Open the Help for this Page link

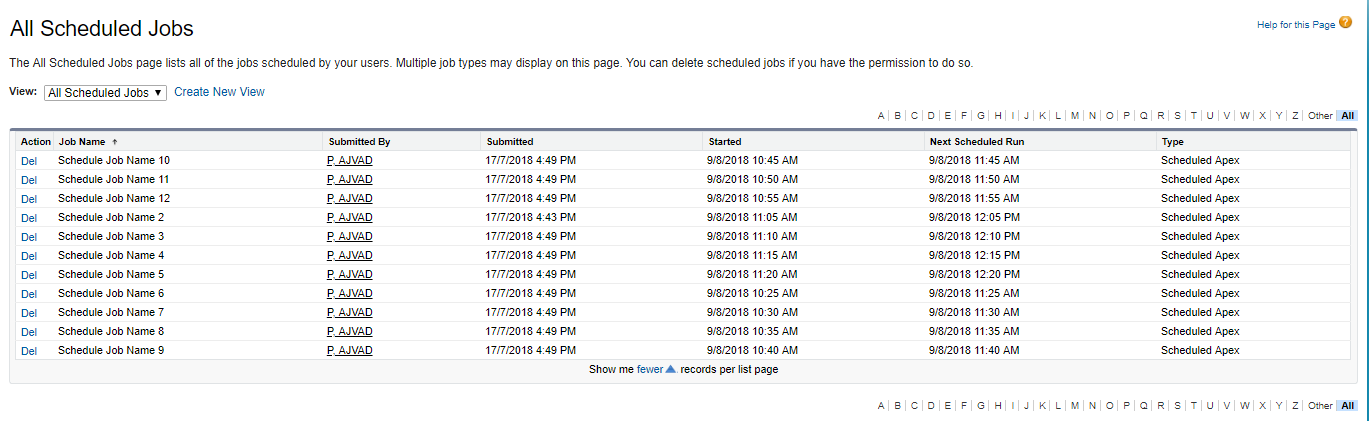pos(1296,24)
